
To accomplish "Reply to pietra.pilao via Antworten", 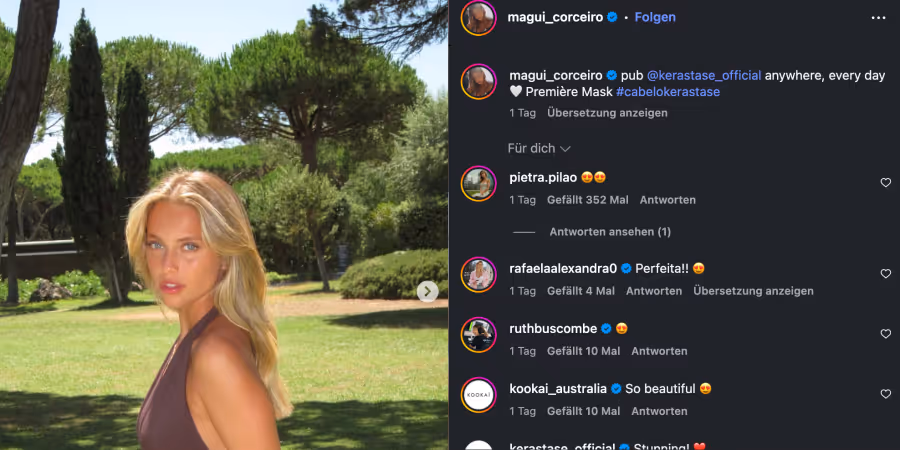I will 668,200.
